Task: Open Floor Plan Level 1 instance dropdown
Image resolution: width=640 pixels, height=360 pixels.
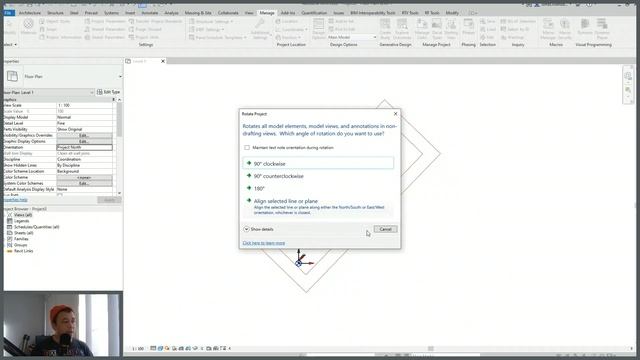Action: tap(49, 93)
